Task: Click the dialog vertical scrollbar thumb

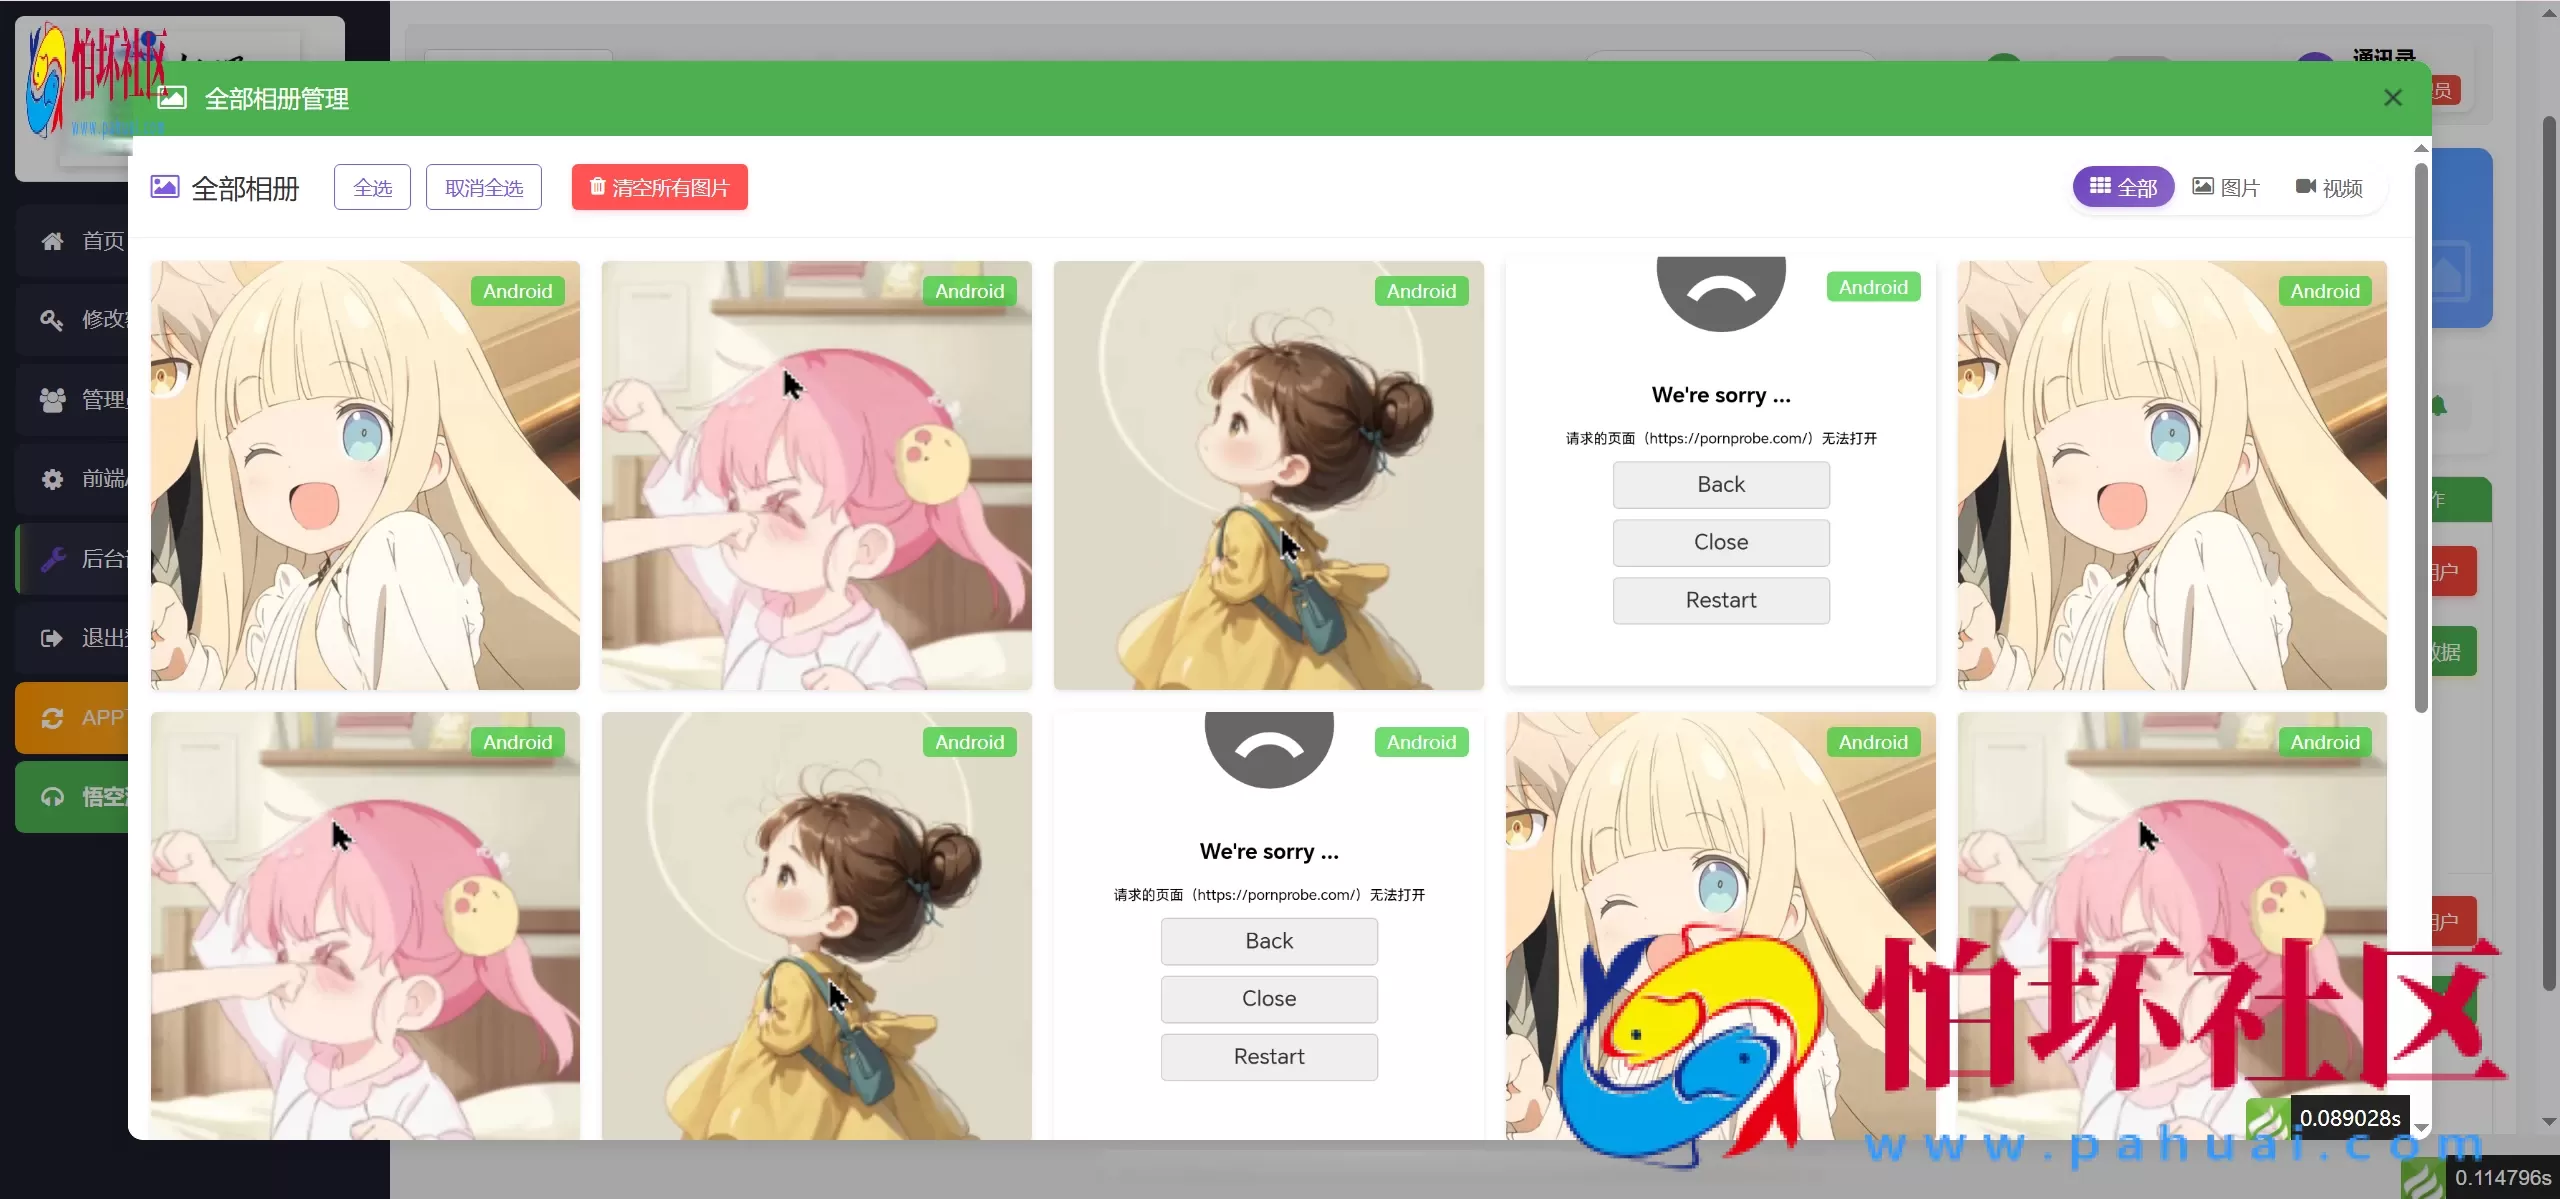Action: tap(2421, 440)
